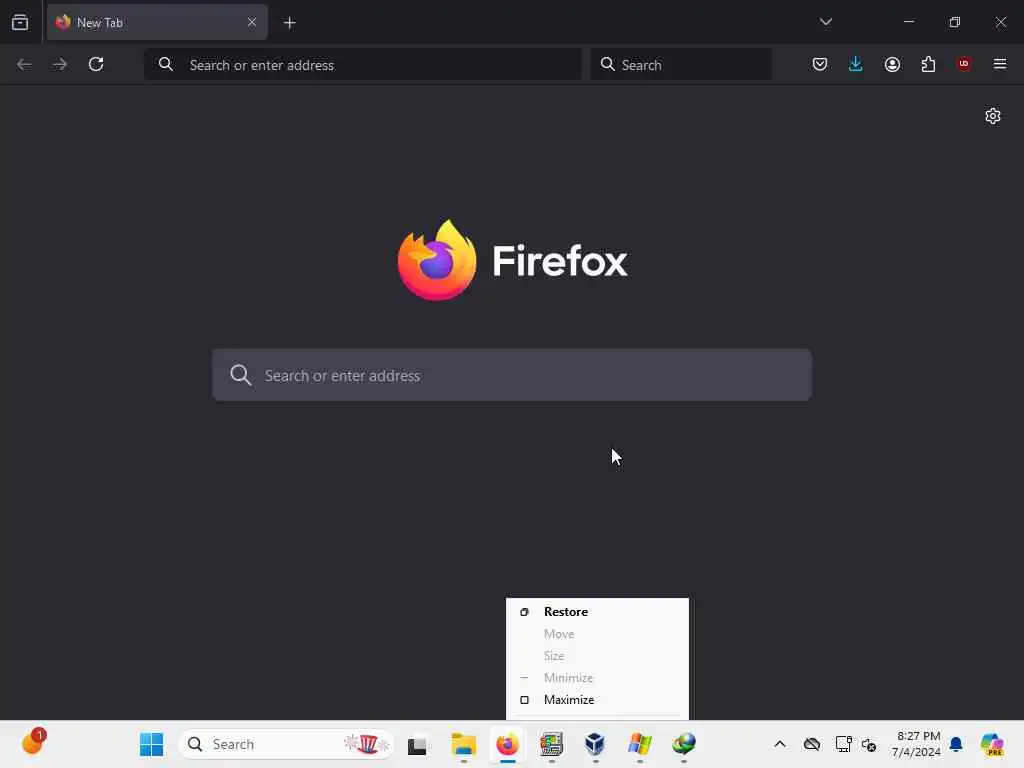Go forward one page
The width and height of the screenshot is (1024, 768).
coord(60,64)
